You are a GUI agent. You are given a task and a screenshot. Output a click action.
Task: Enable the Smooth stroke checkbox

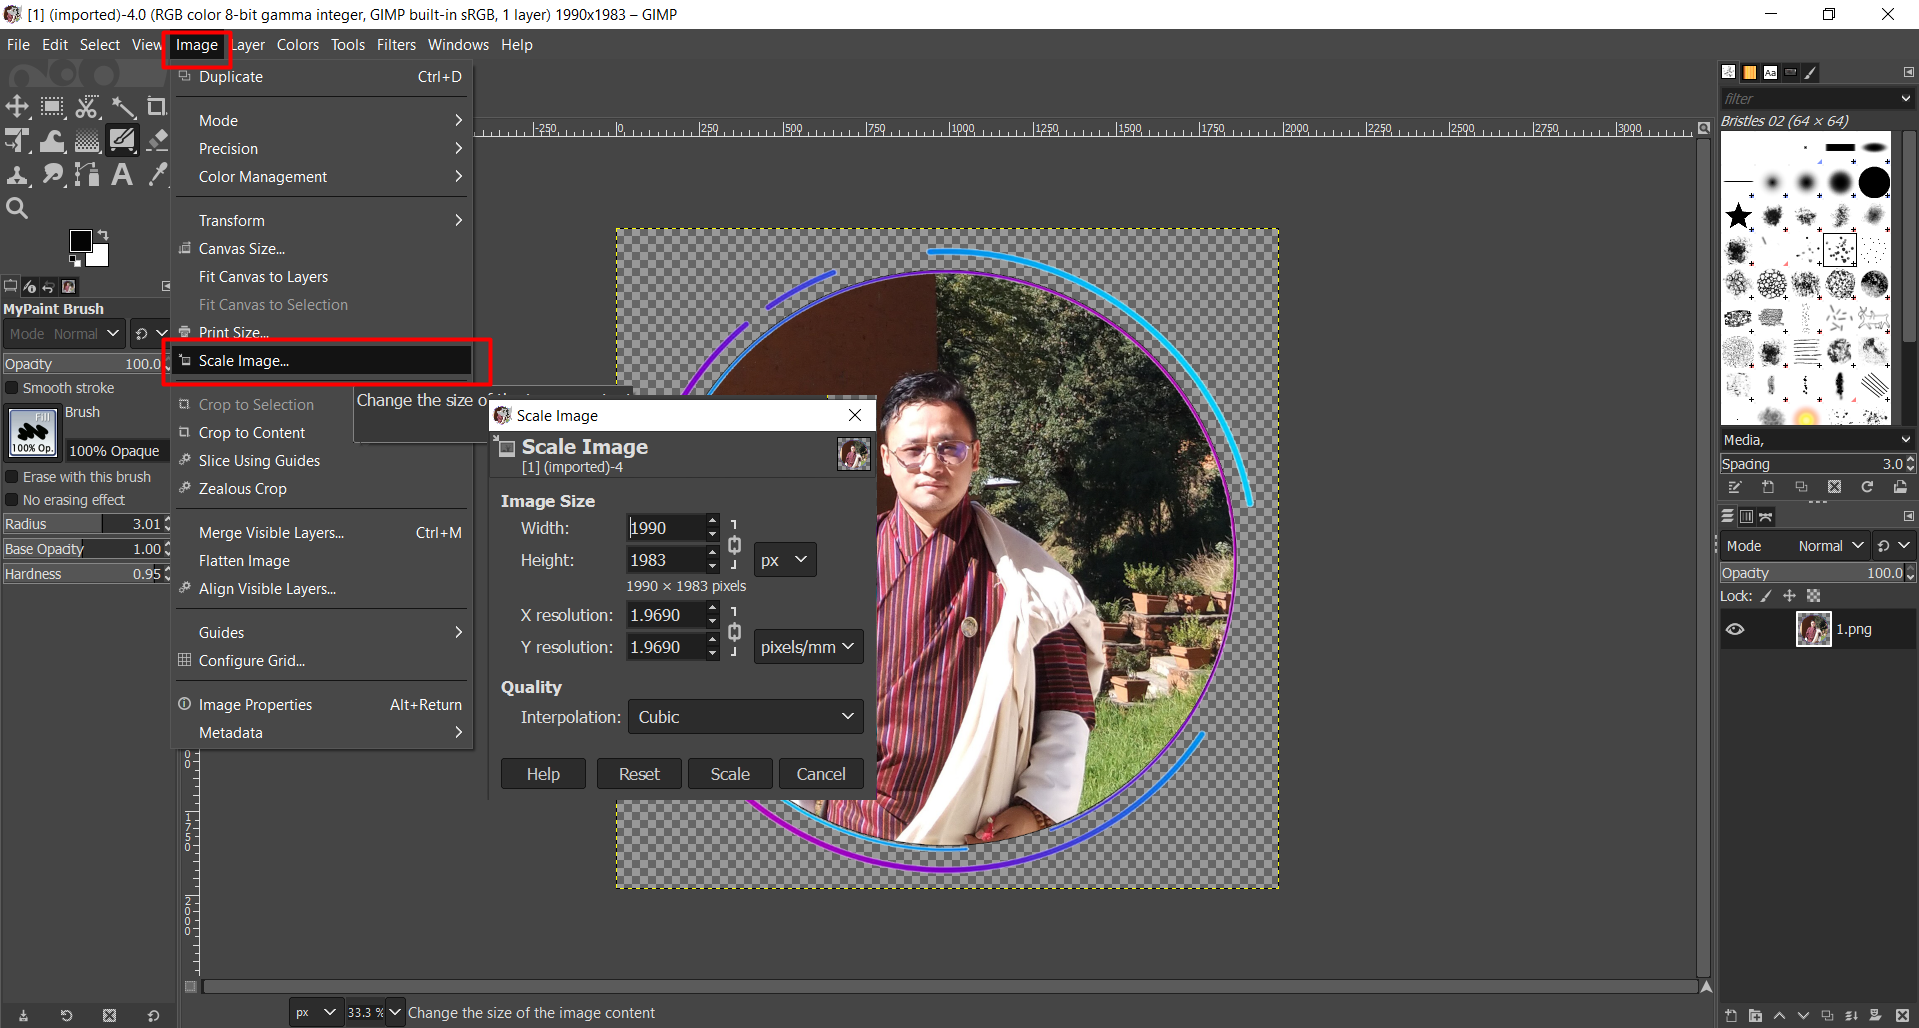(x=12, y=388)
